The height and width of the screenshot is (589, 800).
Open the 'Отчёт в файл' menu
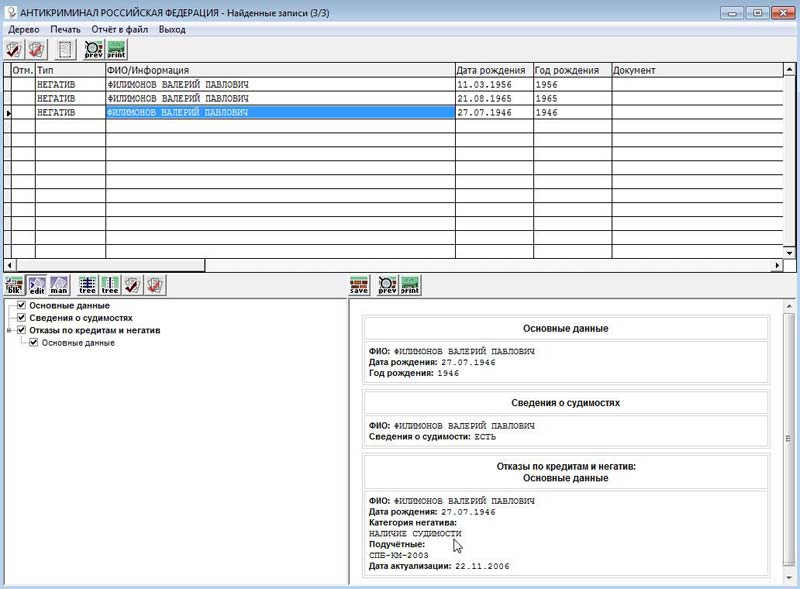(119, 30)
